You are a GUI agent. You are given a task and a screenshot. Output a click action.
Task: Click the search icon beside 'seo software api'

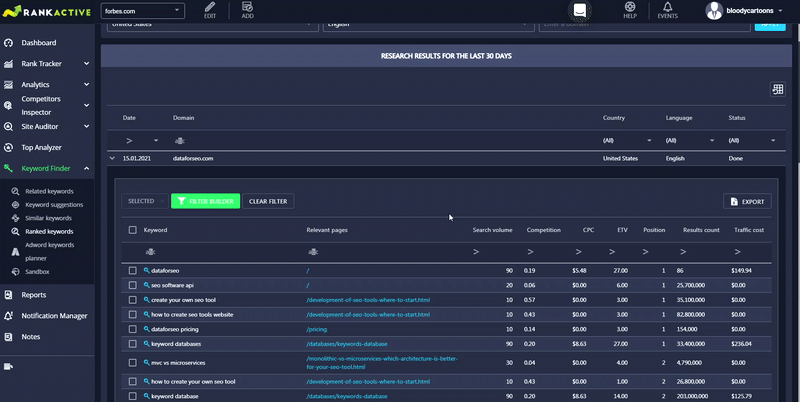146,285
